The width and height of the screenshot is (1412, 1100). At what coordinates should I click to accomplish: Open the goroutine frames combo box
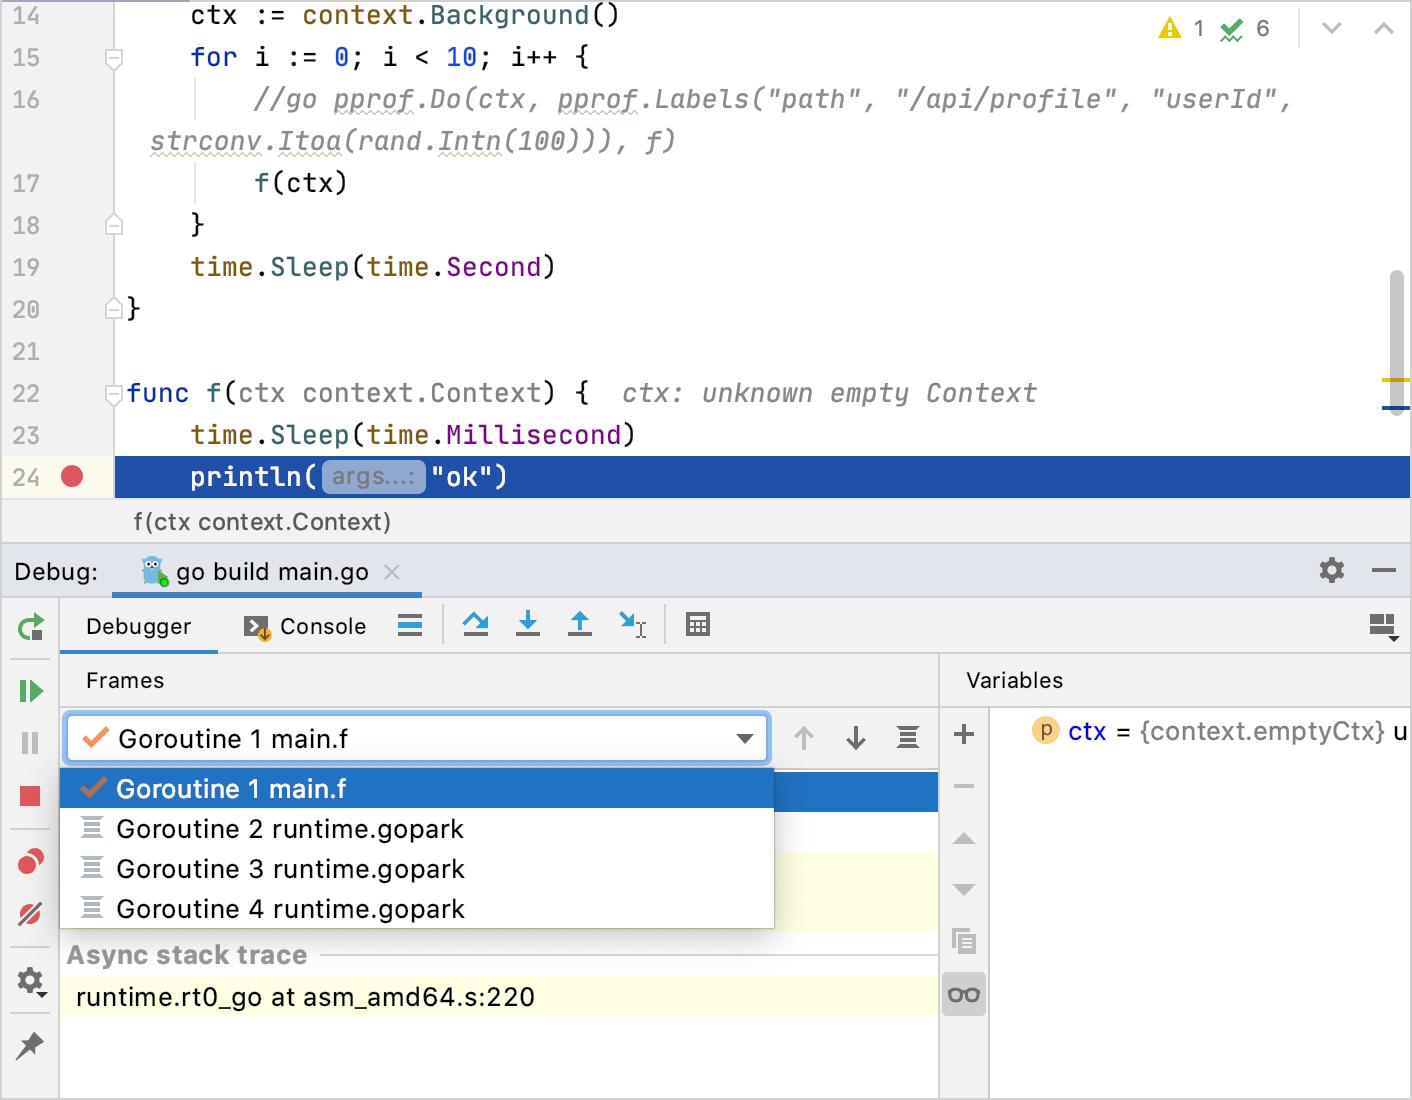click(744, 738)
